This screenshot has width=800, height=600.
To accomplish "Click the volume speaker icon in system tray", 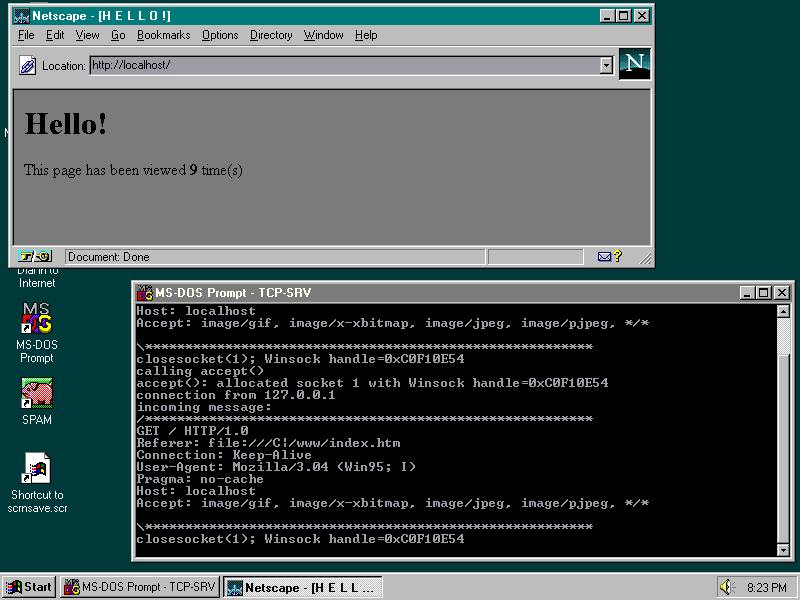I will [727, 587].
